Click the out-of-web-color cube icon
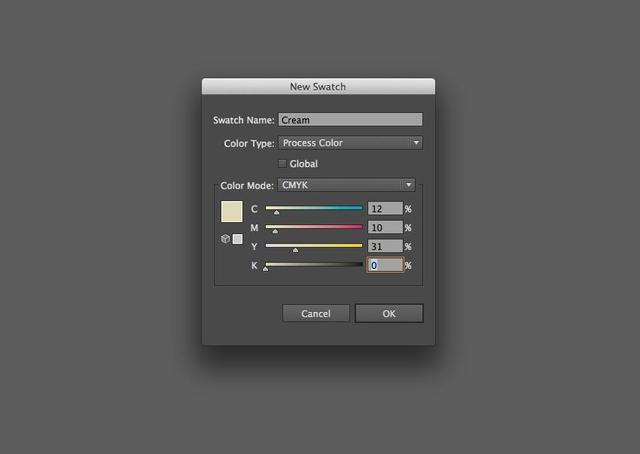 coord(225,239)
